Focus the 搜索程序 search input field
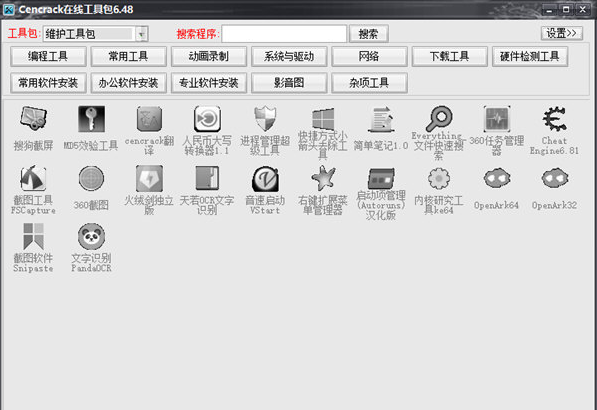Screen dimensions: 597x410 [x=284, y=34]
